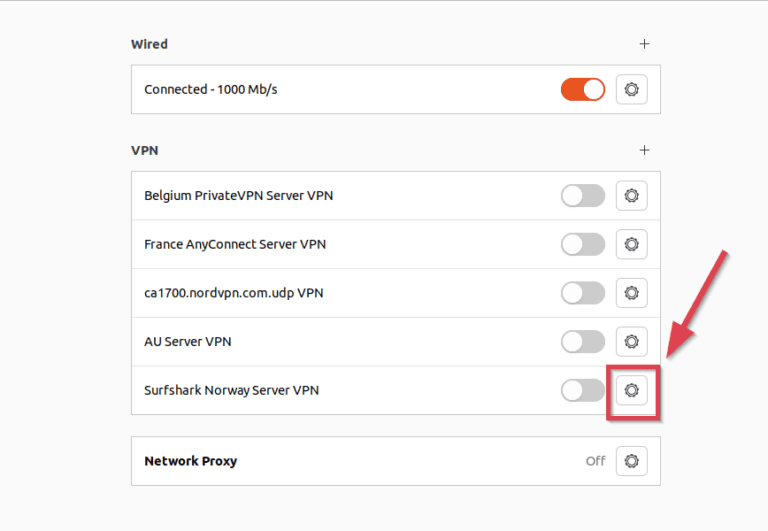The width and height of the screenshot is (768, 531).
Task: Click the Connected - 1000 Mb/s row
Action: (210, 90)
